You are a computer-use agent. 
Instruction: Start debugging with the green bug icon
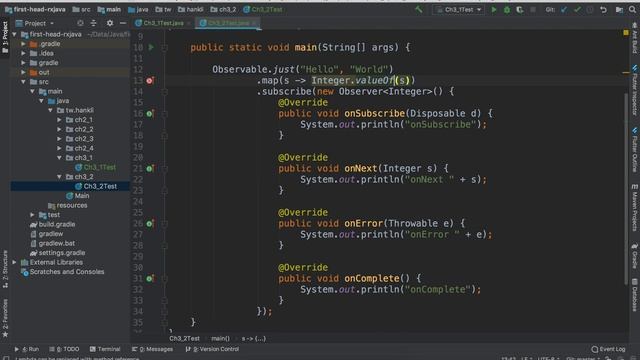507,9
